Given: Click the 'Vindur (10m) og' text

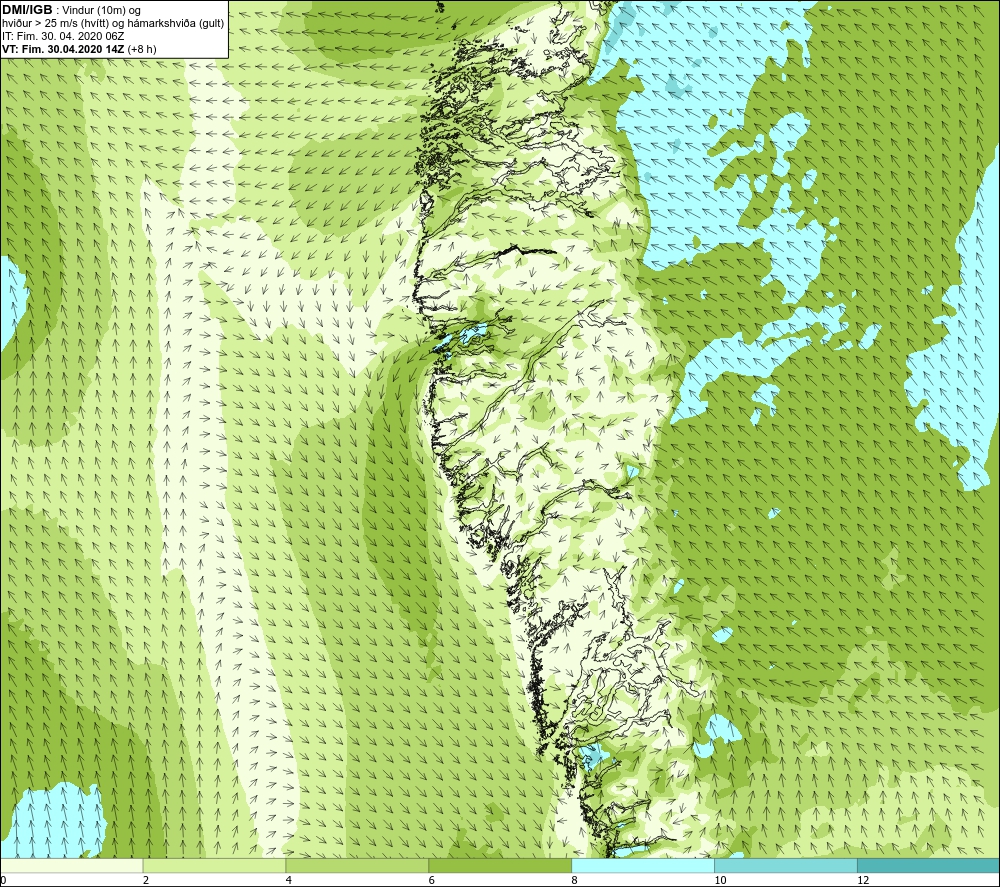Looking at the screenshot, I should point(101,11).
